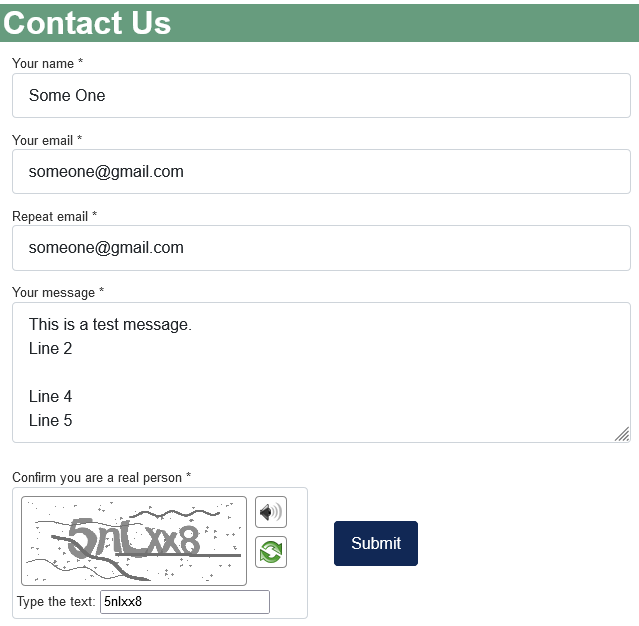Click the 'Type the text:' label
The height and width of the screenshot is (626, 639).
click(56, 602)
